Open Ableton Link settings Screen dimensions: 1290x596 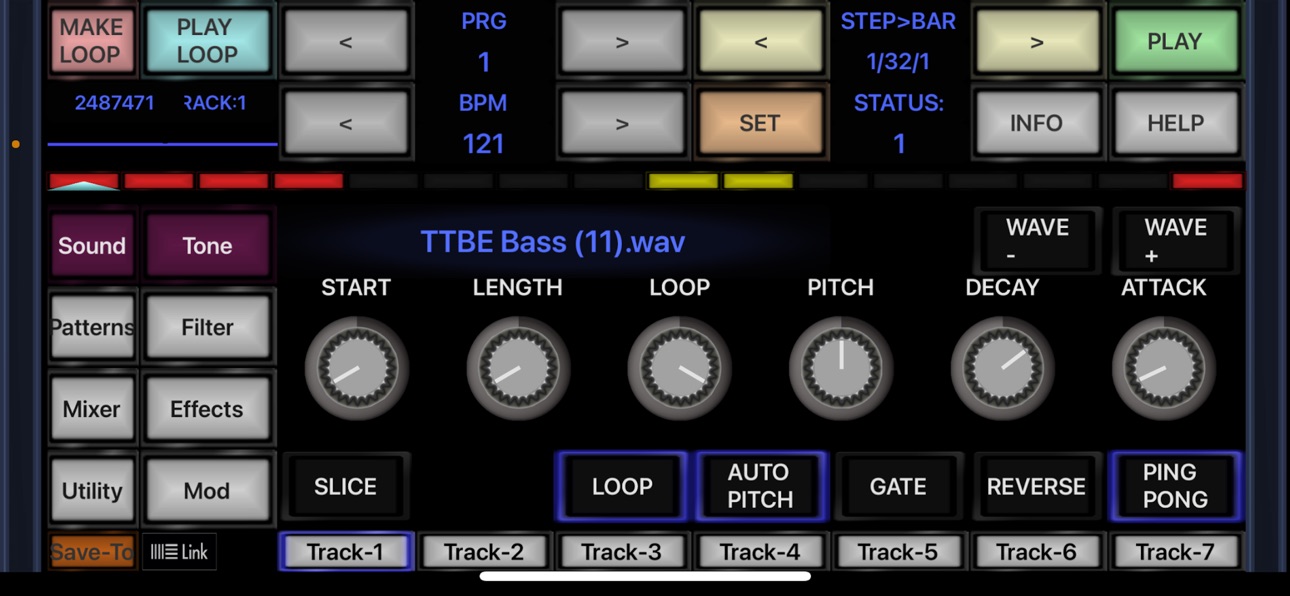(180, 552)
